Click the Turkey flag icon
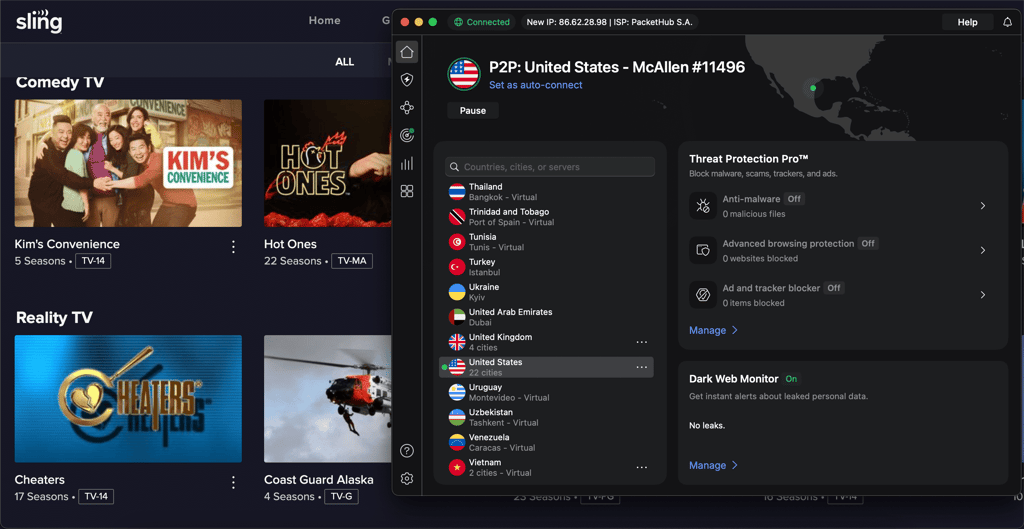 [457, 267]
